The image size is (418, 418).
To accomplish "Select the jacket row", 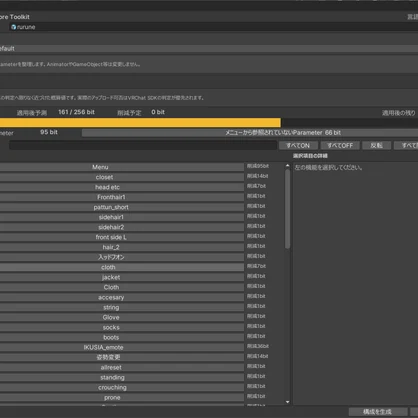I will pos(122,277).
